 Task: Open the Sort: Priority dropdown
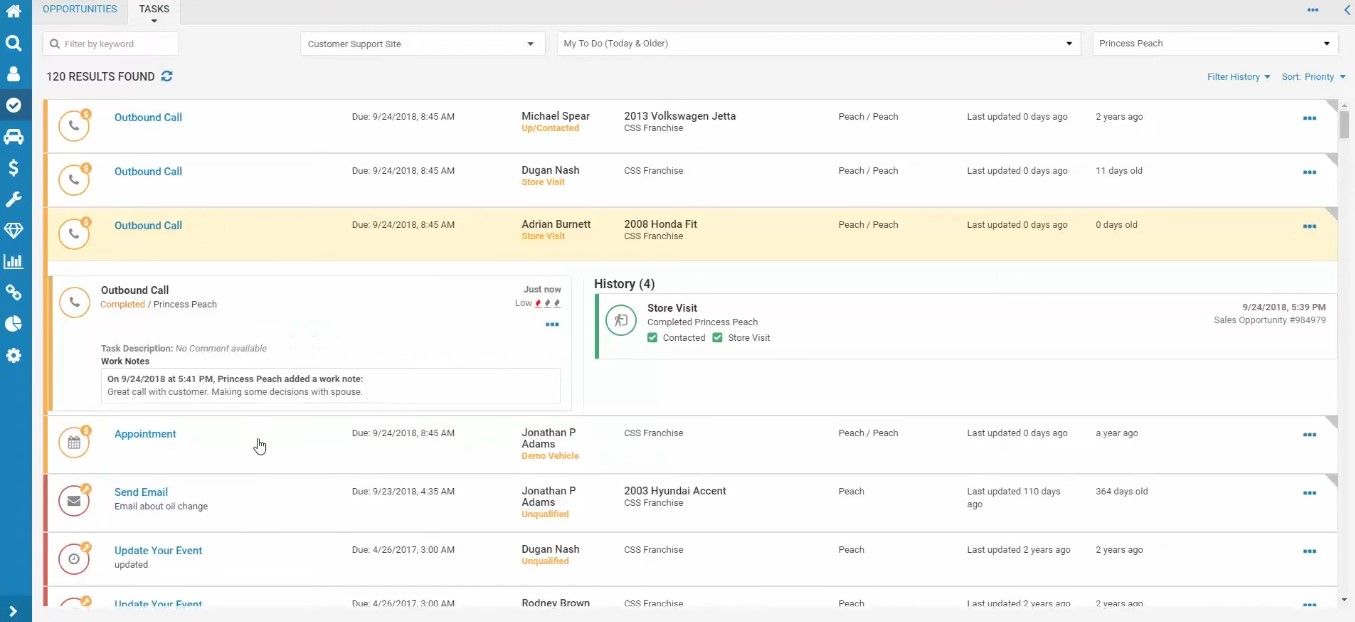point(1312,77)
